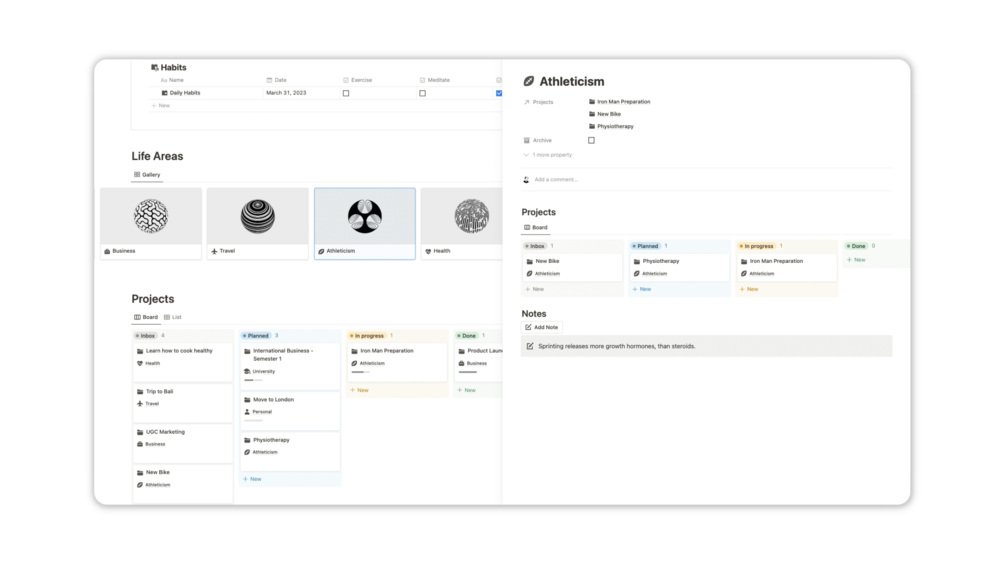This screenshot has height=565, width=1005.
Task: Click person icon under Move to London
Action: click(247, 412)
